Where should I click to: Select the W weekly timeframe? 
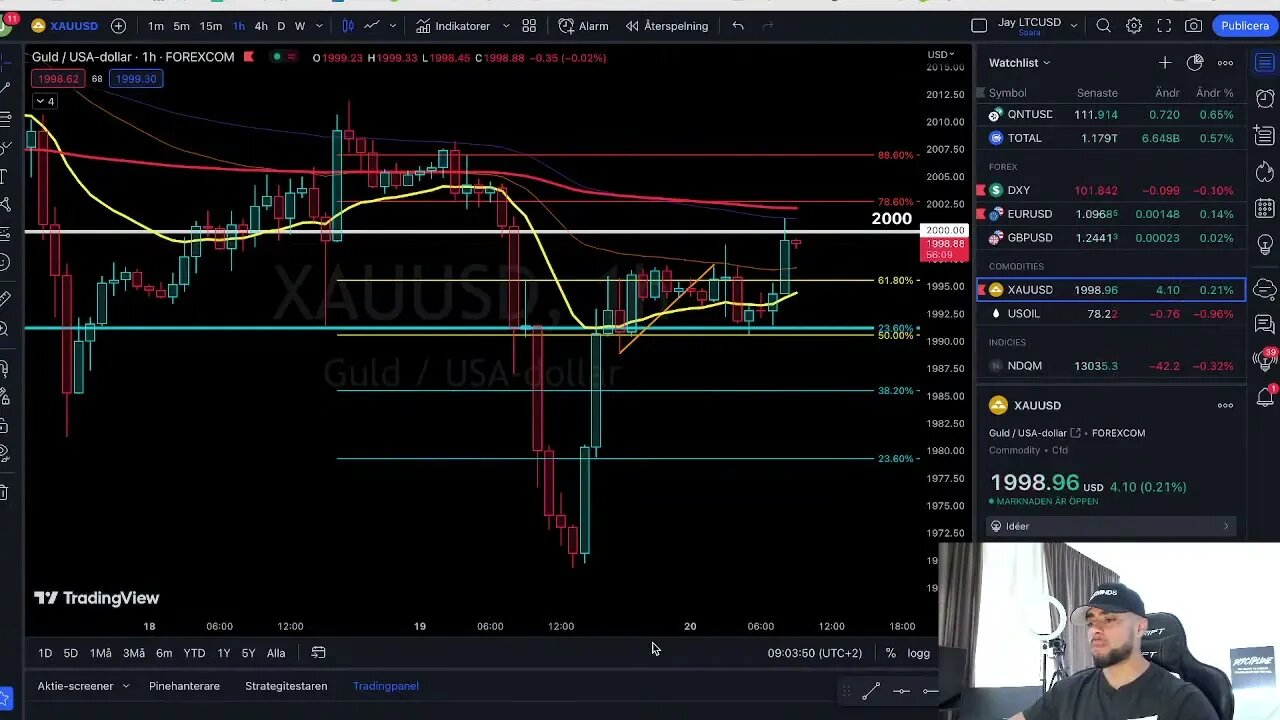click(299, 26)
